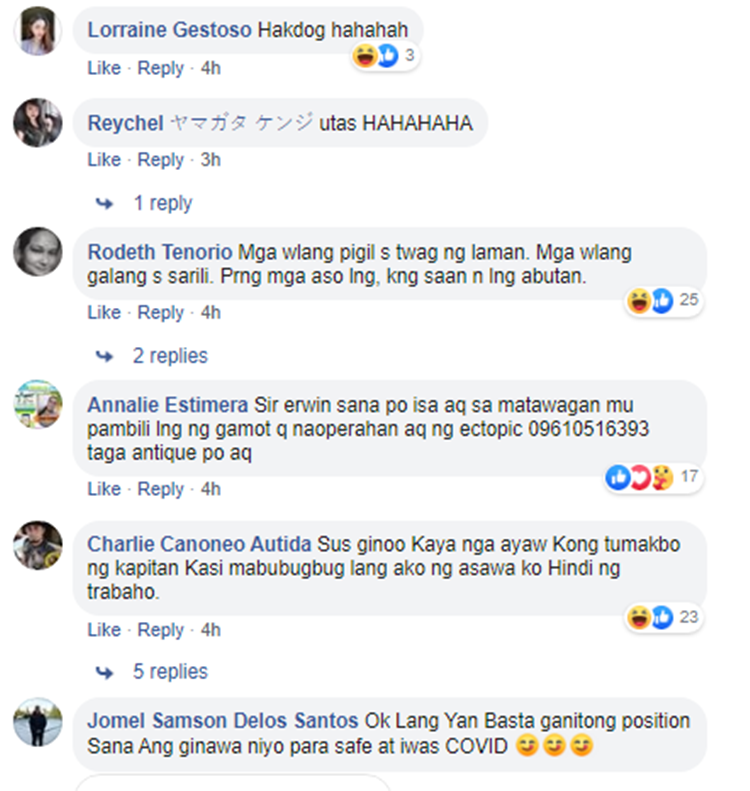The width and height of the screenshot is (750, 791).
Task: Open Rodeth Tenorio's profile picture
Action: [x=38, y=252]
